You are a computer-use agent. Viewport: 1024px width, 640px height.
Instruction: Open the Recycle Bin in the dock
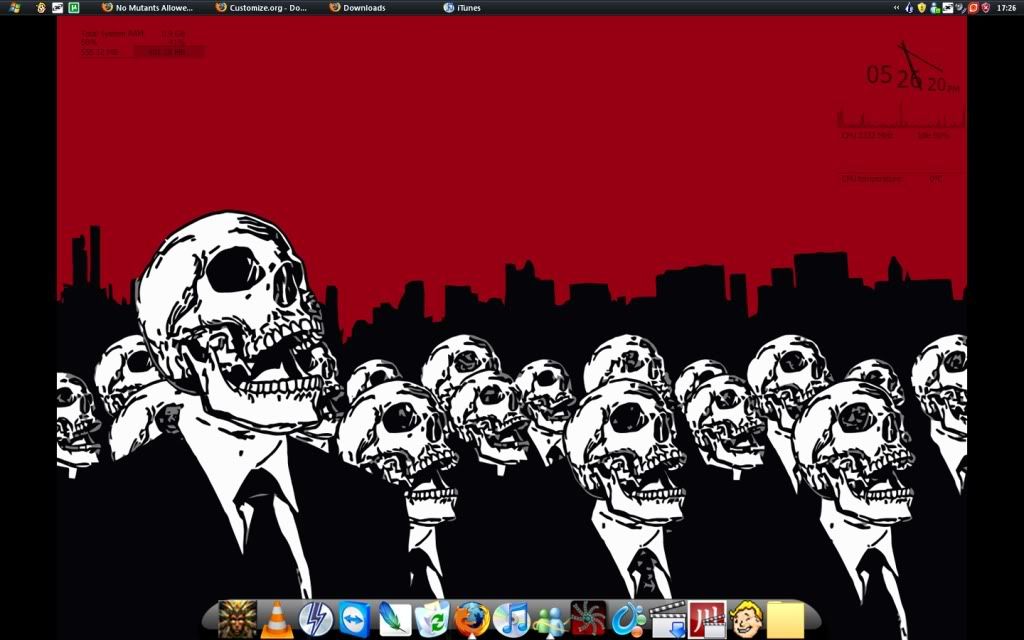(x=432, y=619)
